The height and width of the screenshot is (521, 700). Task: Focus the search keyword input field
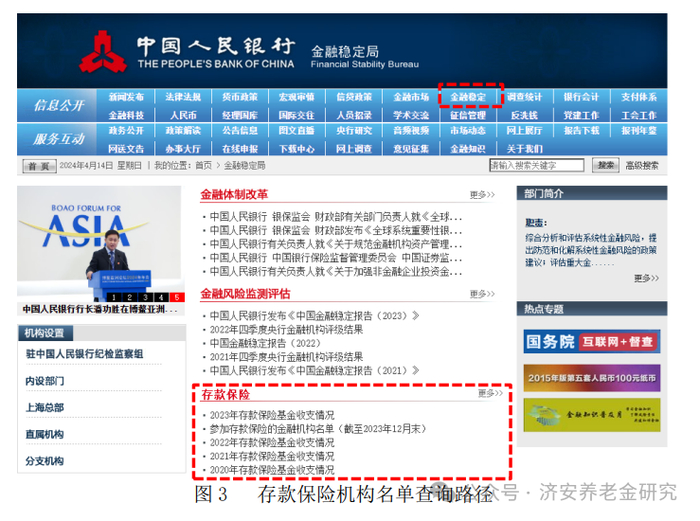coord(537,165)
